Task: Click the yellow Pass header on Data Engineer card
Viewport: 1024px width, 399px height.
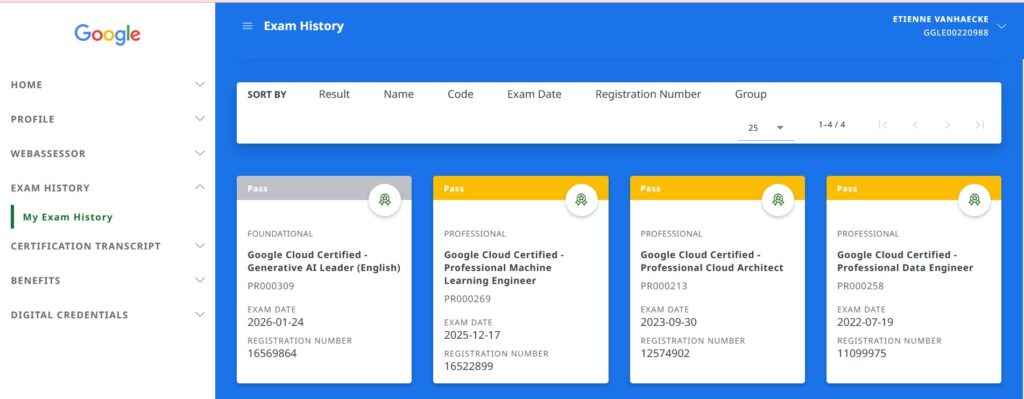Action: click(914, 187)
